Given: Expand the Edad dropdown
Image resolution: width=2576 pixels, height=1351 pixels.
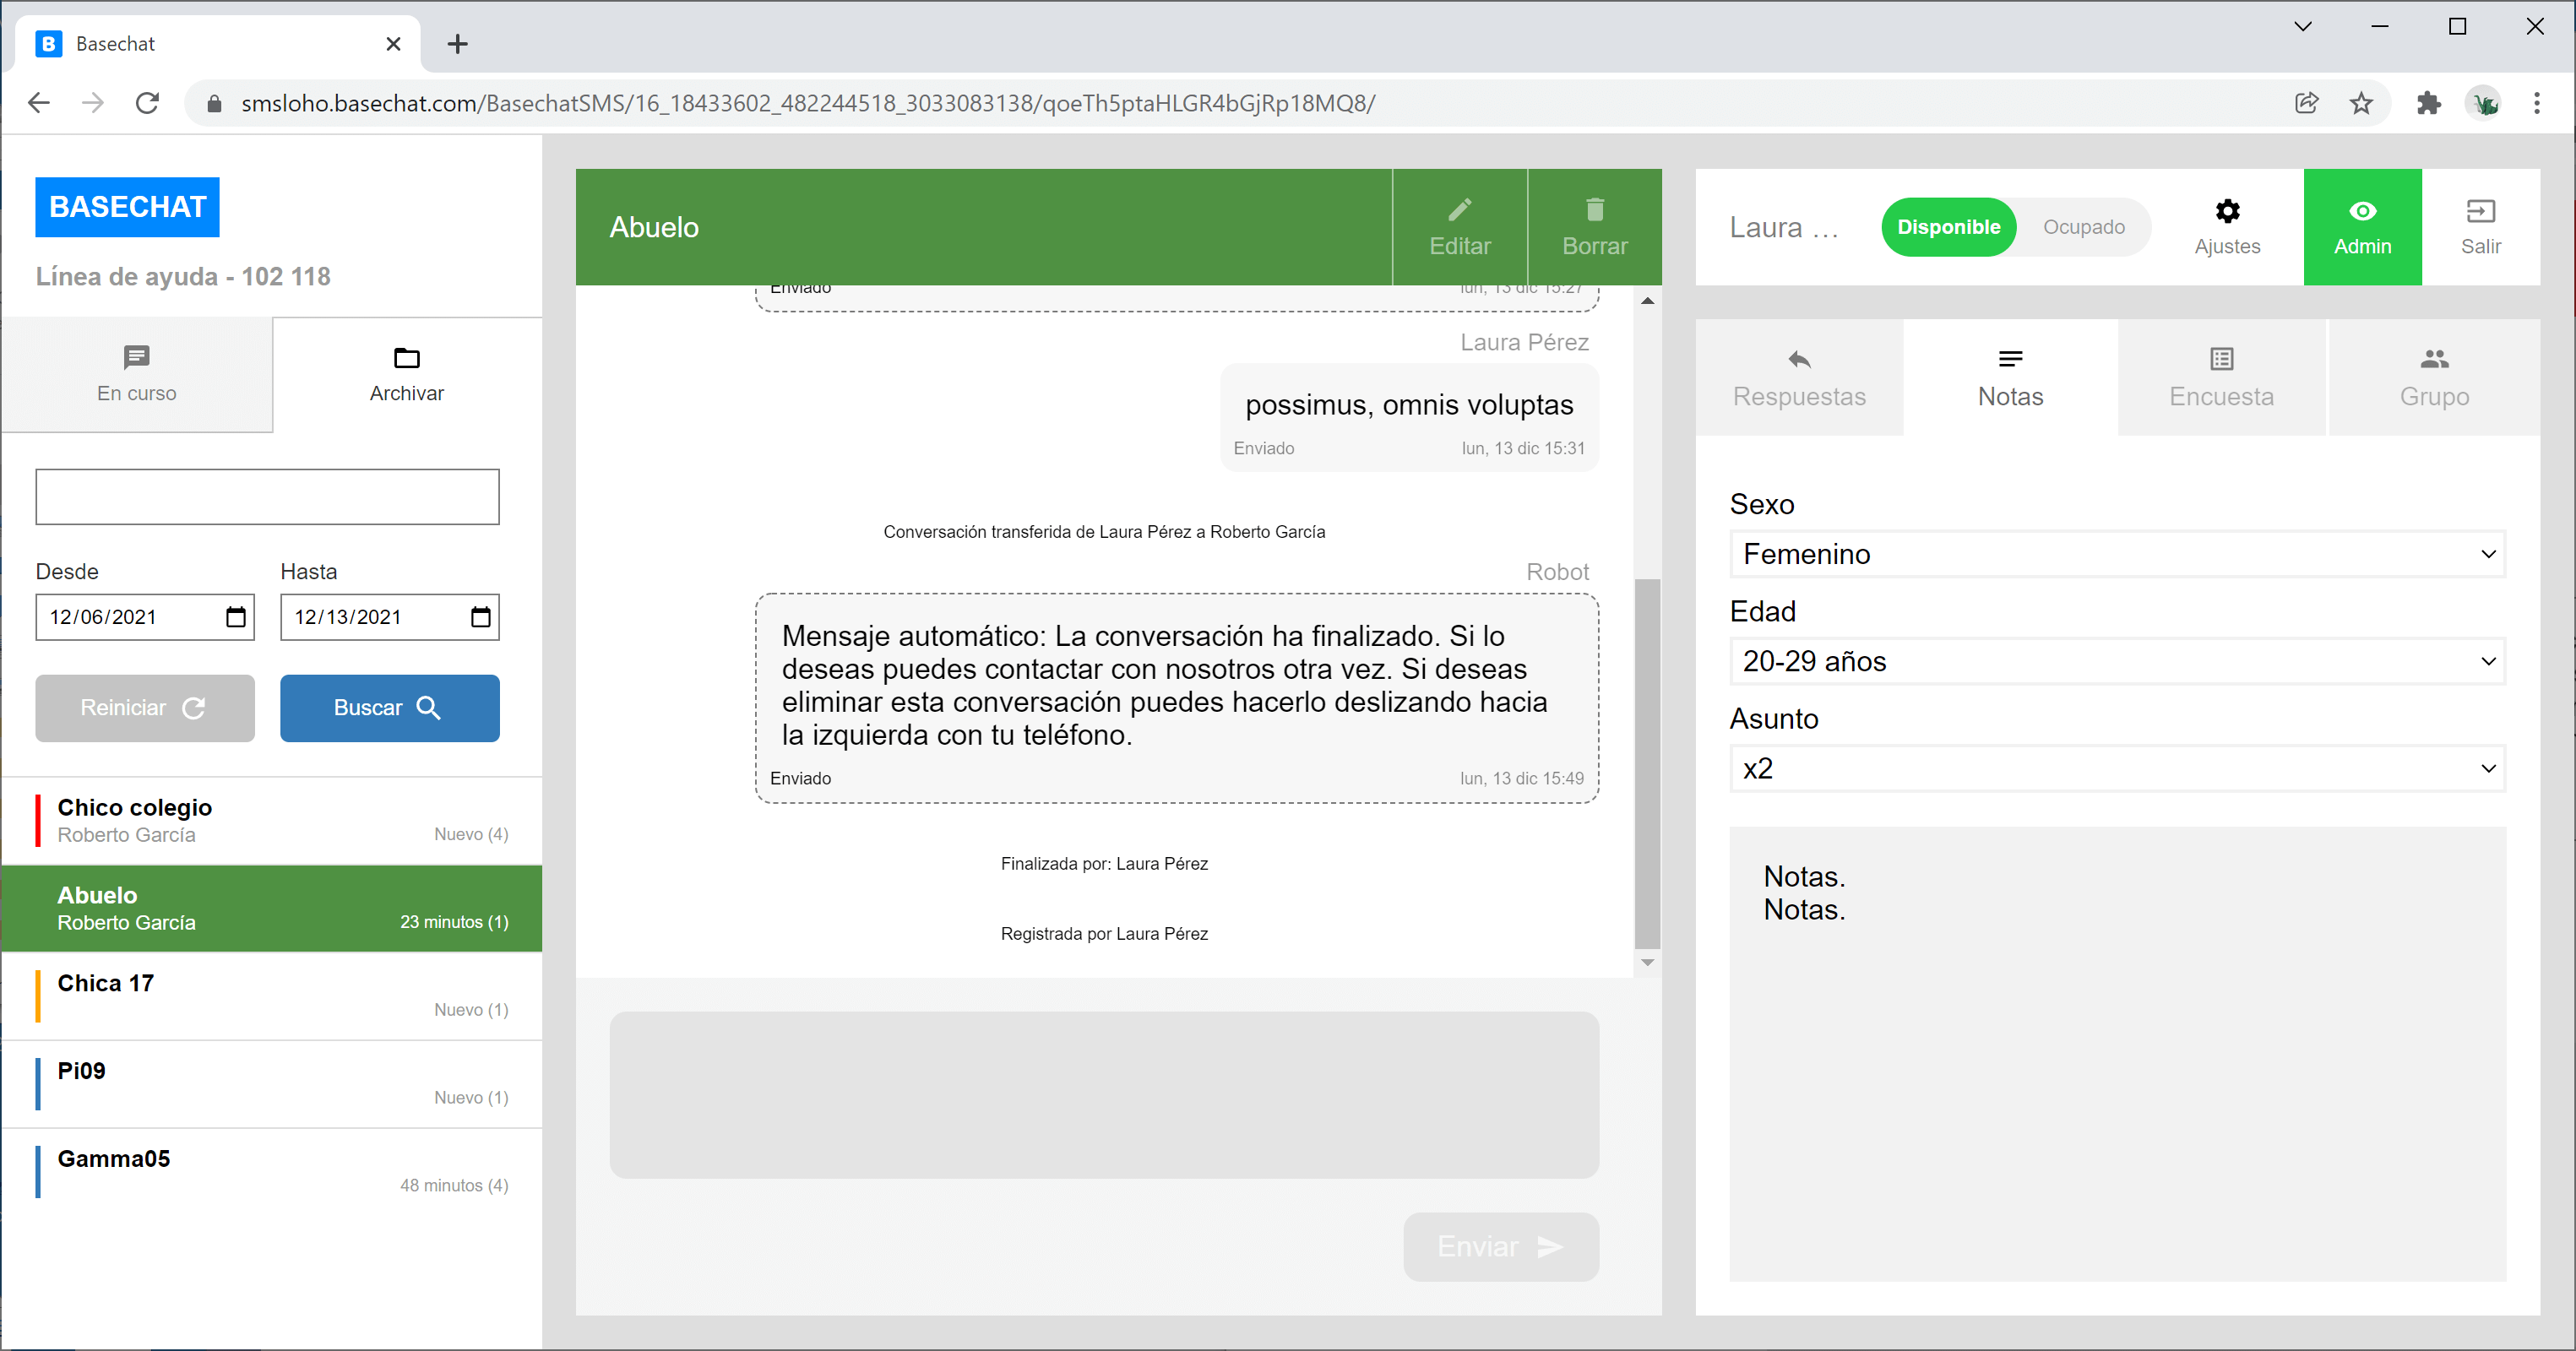Looking at the screenshot, I should 2116,661.
